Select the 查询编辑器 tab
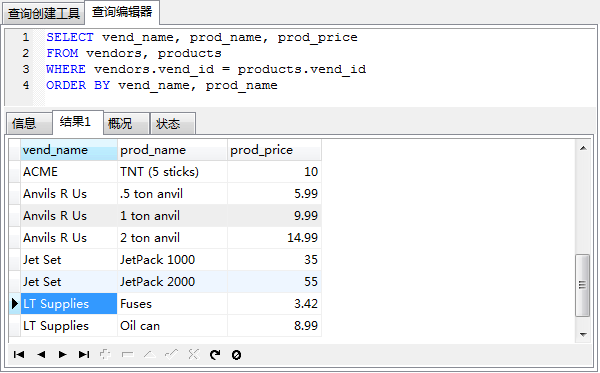Image resolution: width=600 pixels, height=373 pixels. [x=122, y=12]
